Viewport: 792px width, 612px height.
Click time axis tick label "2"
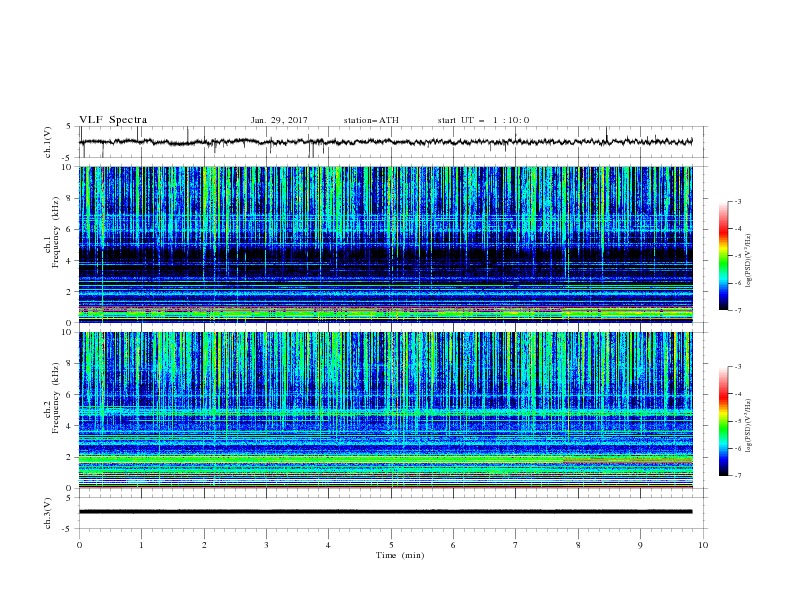coord(204,545)
